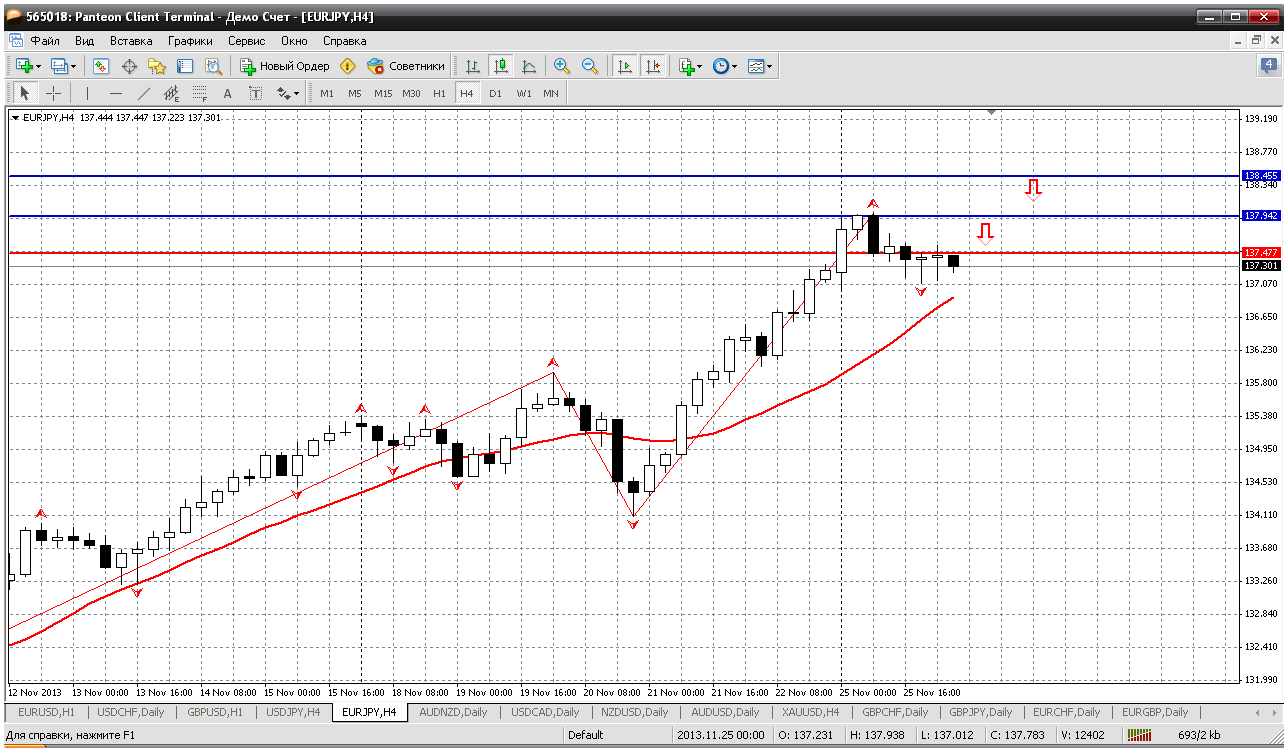
Task: Open the Data Window crosshair-target icon
Action: click(129, 66)
